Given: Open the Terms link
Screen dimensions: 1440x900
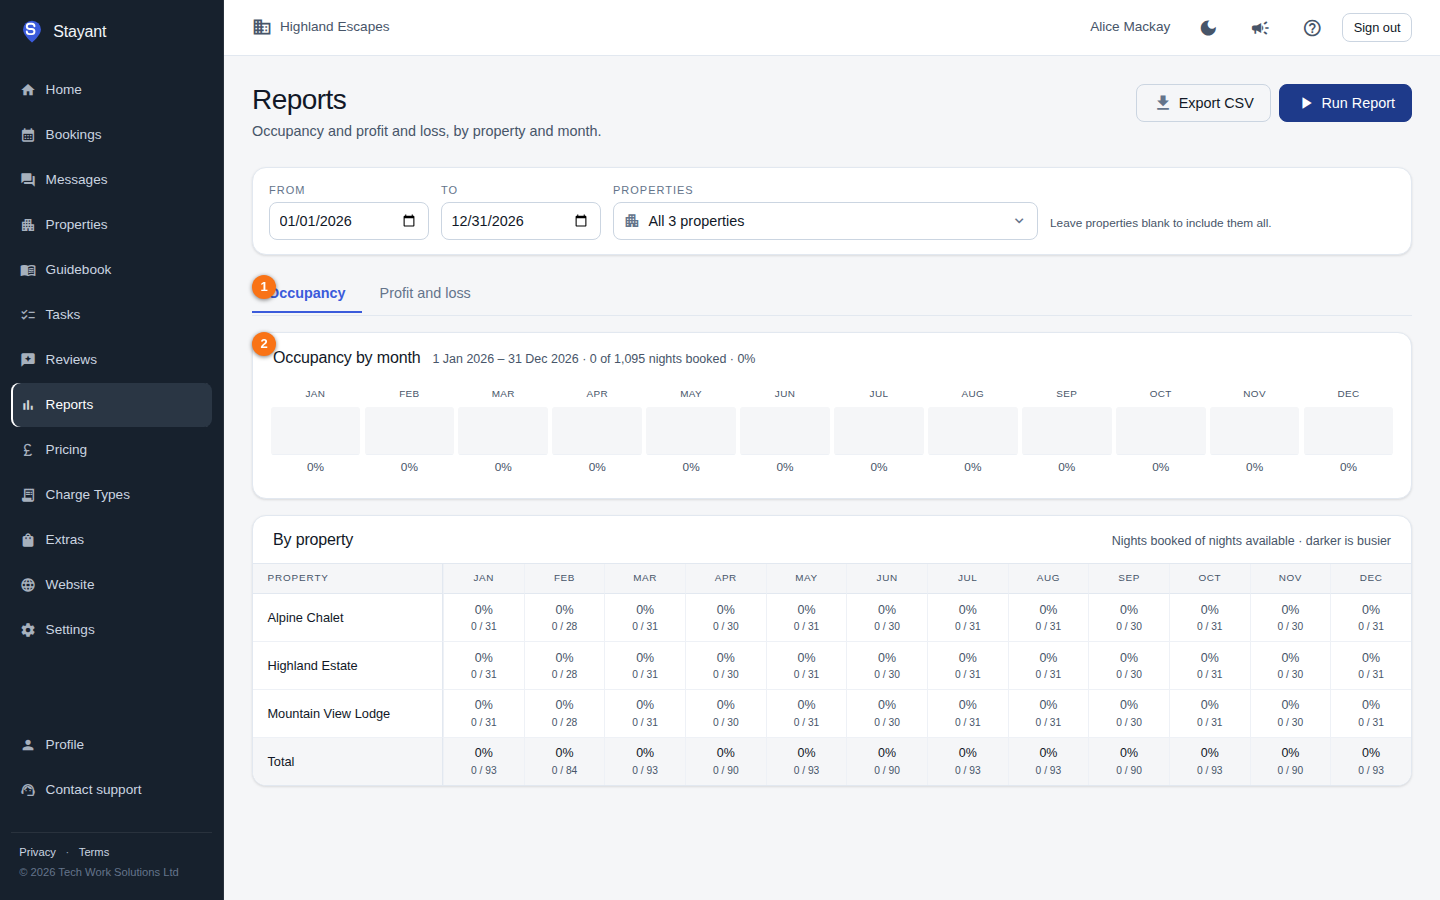Looking at the screenshot, I should click(x=94, y=852).
